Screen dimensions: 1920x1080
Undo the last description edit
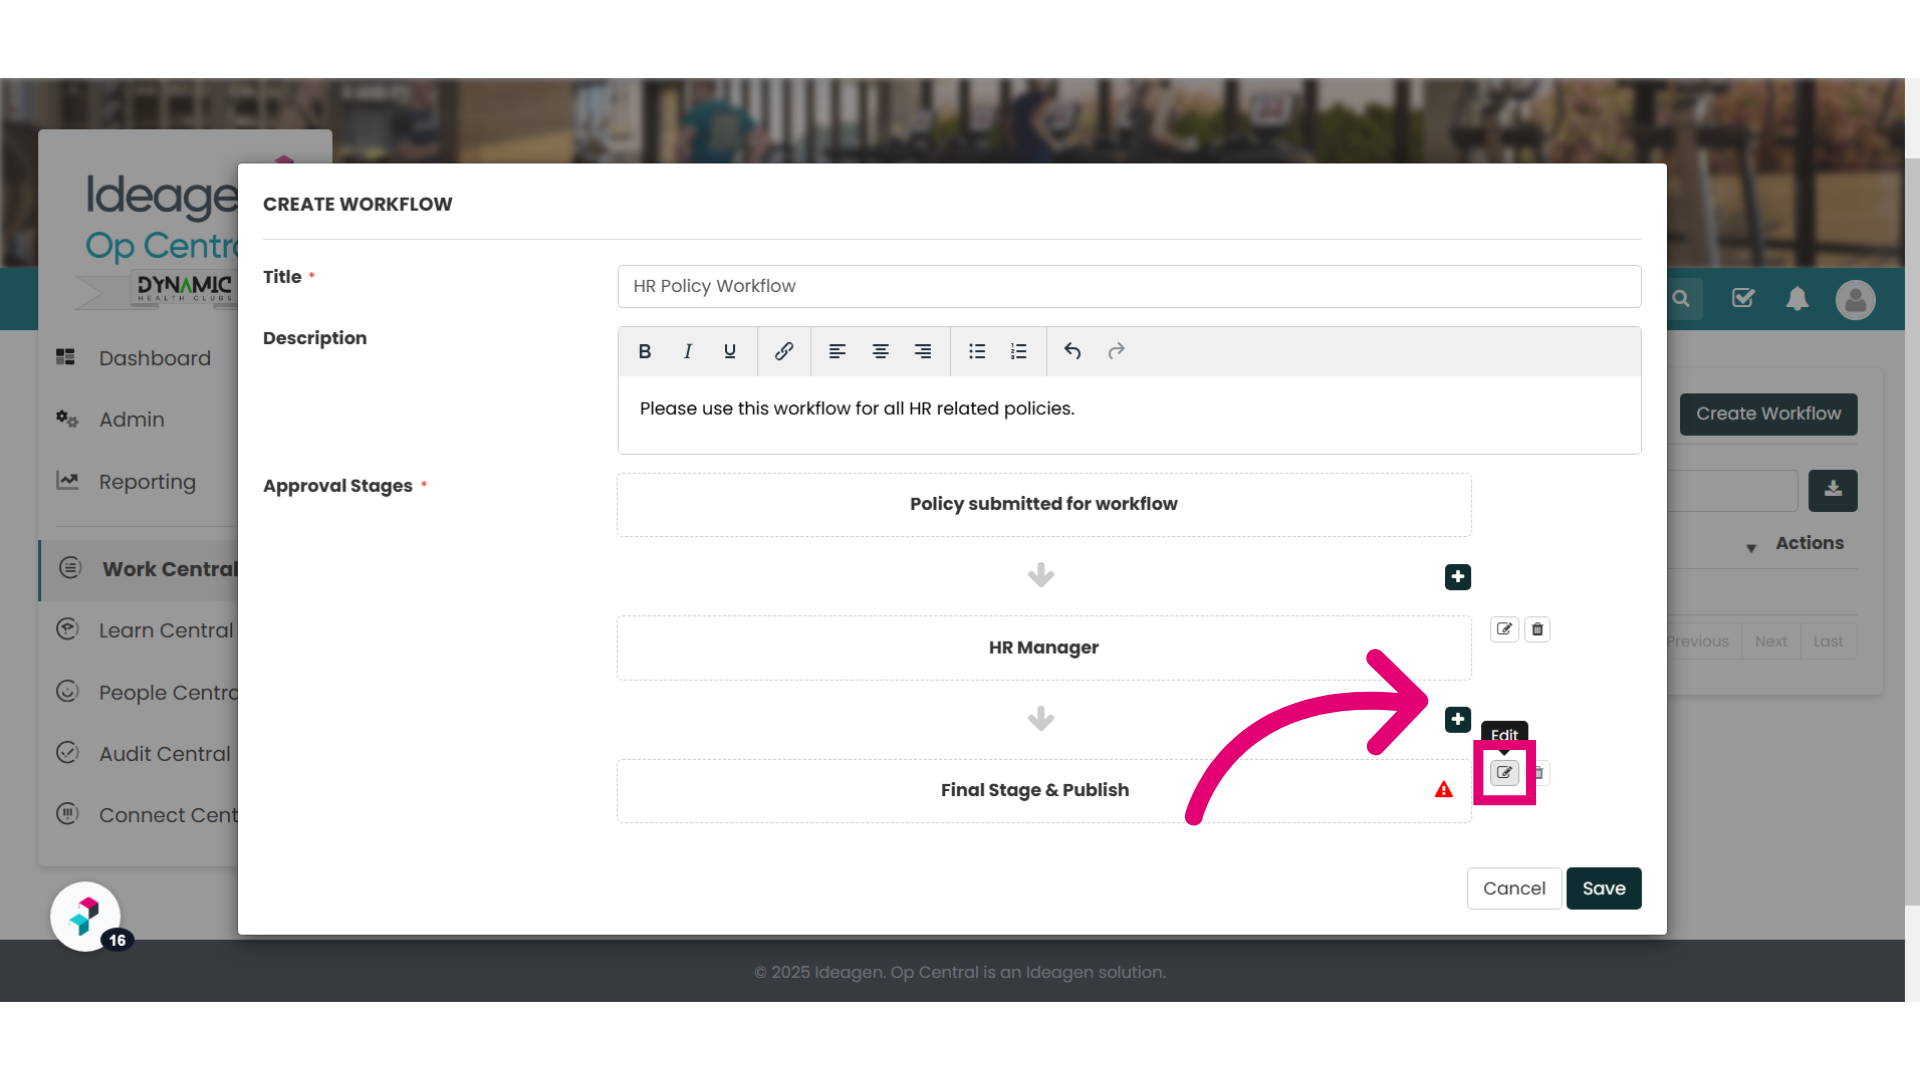(x=1073, y=351)
